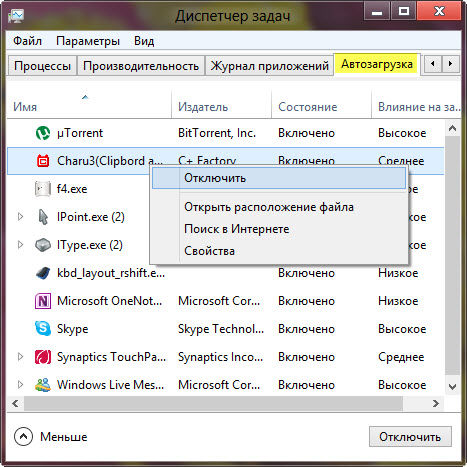
Task: Sort by the Имя column header
Action: 89,104
